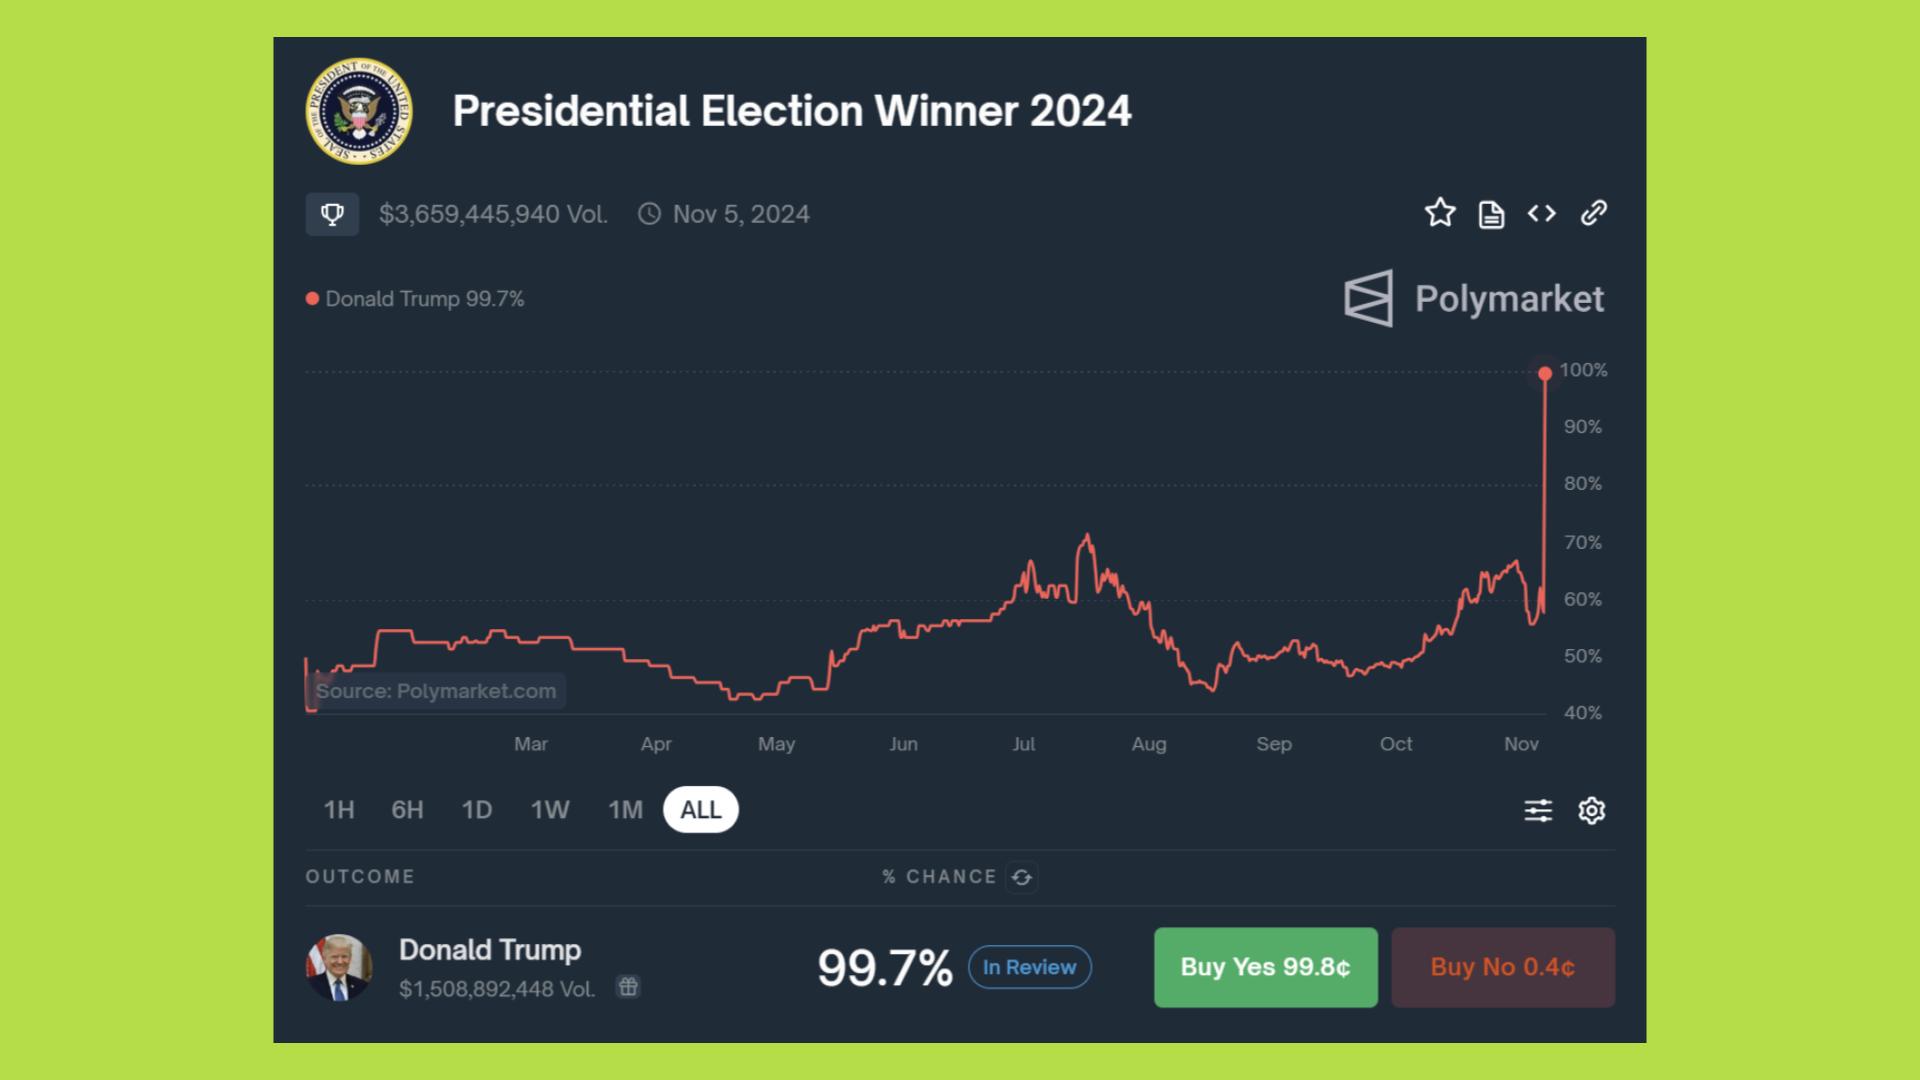Click Buy Yes 99.8¢ button
The image size is (1920, 1080).
tap(1266, 967)
